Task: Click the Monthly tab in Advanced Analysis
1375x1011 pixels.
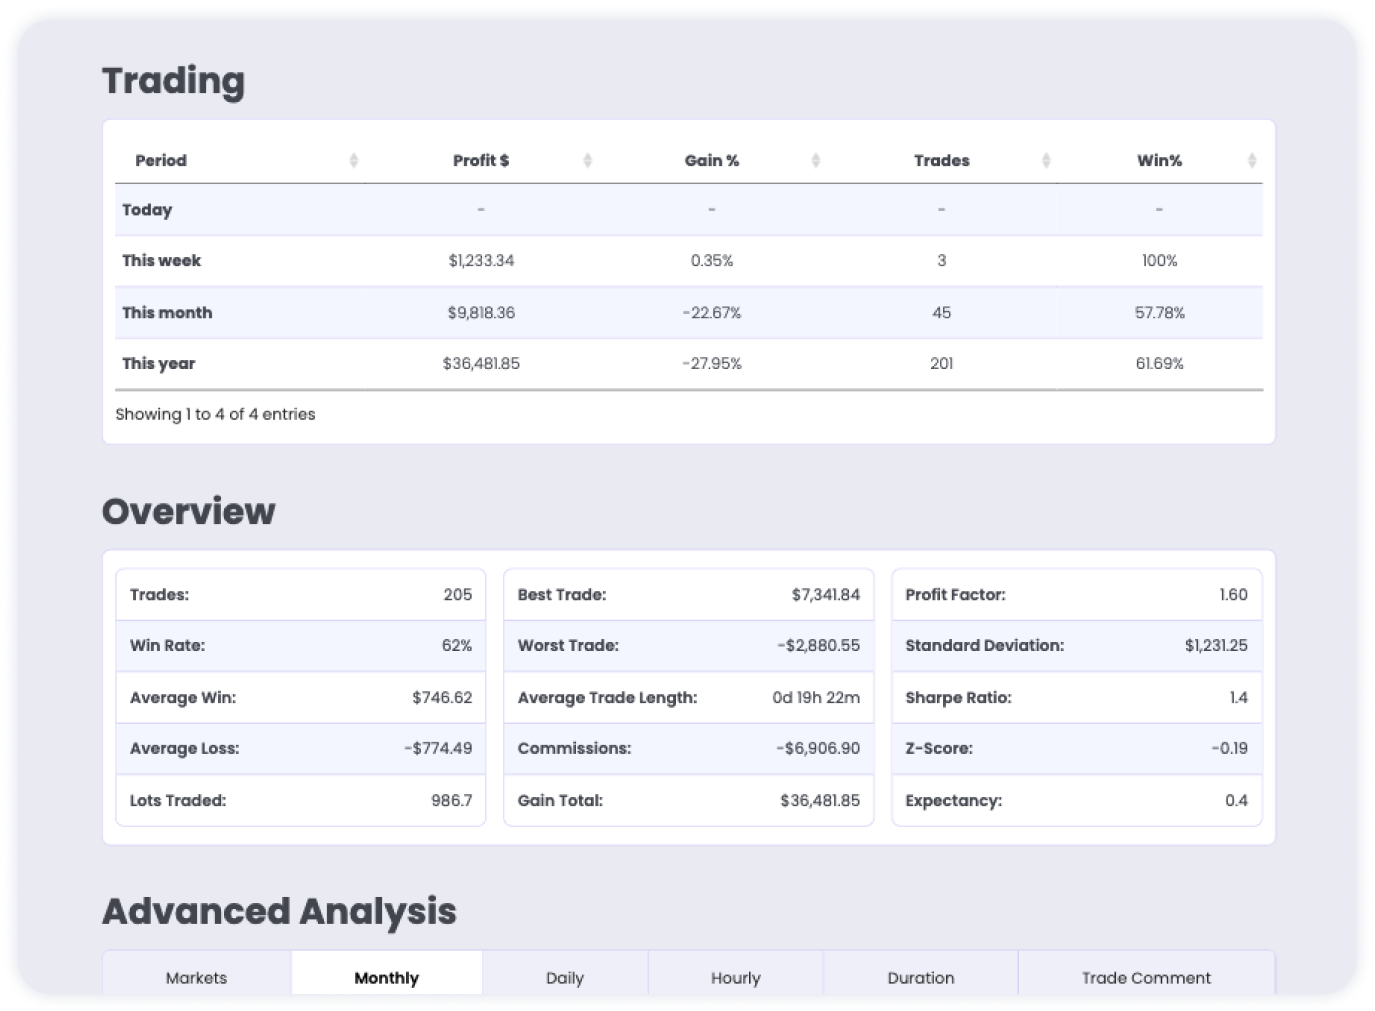Action: pyautogui.click(x=385, y=977)
